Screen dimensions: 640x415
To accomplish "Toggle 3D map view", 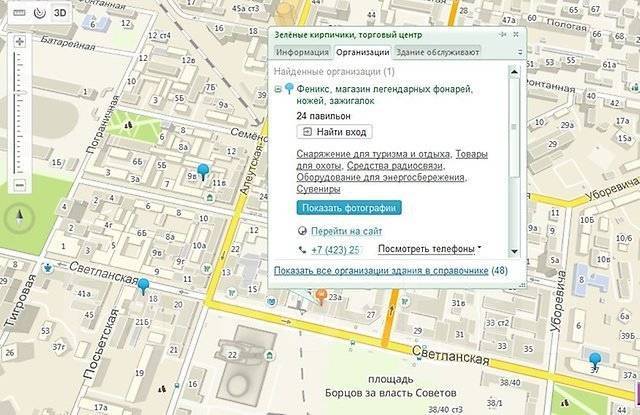I will click(x=61, y=14).
